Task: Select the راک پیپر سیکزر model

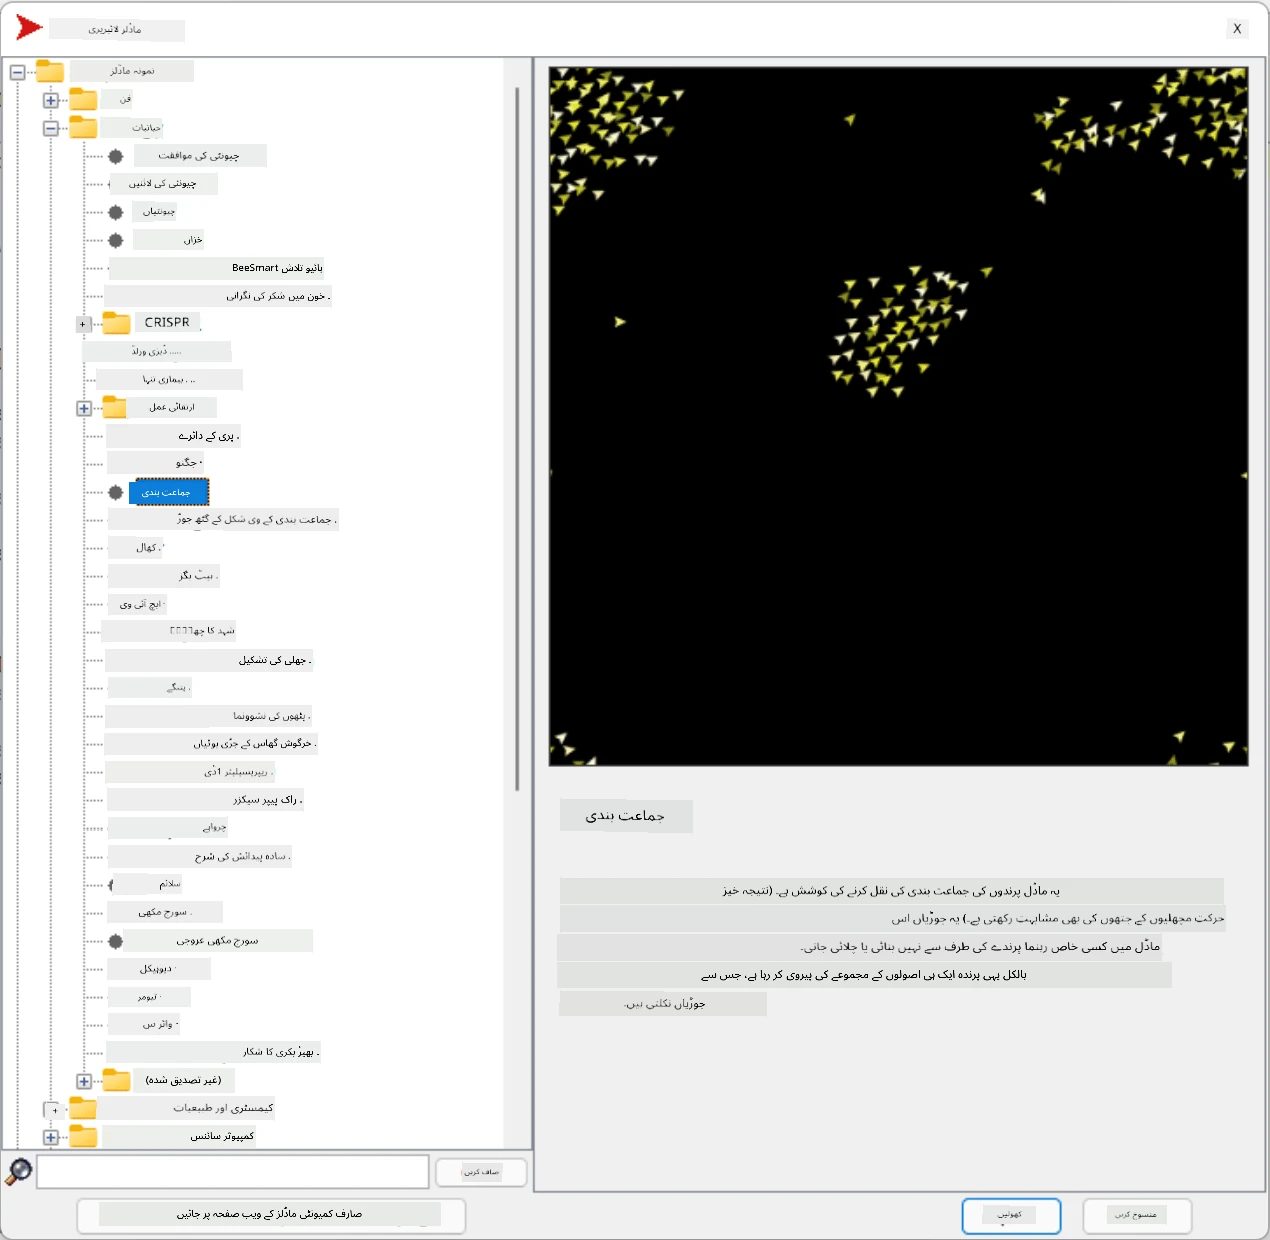Action: click(x=206, y=800)
